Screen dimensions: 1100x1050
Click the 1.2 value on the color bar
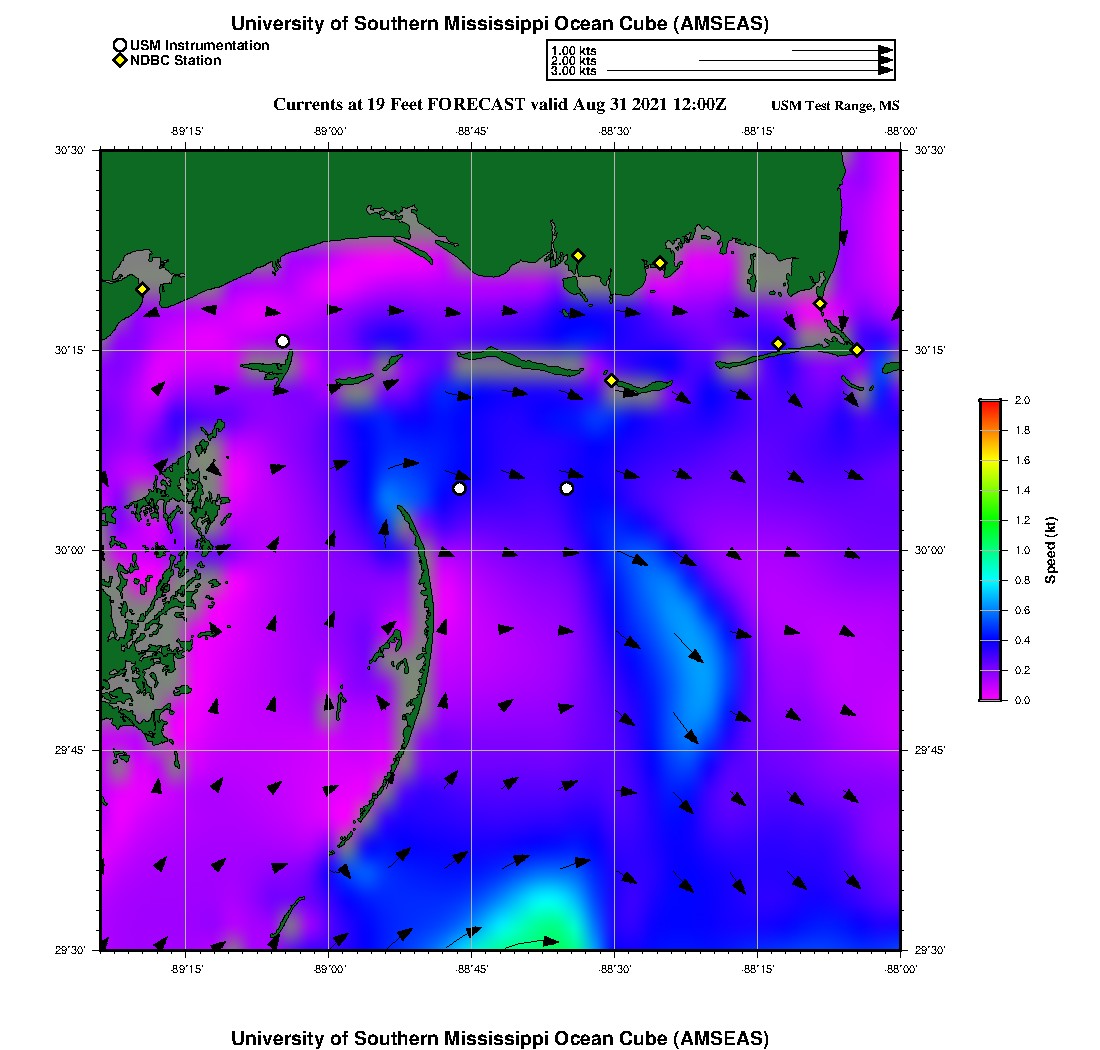point(1022,520)
